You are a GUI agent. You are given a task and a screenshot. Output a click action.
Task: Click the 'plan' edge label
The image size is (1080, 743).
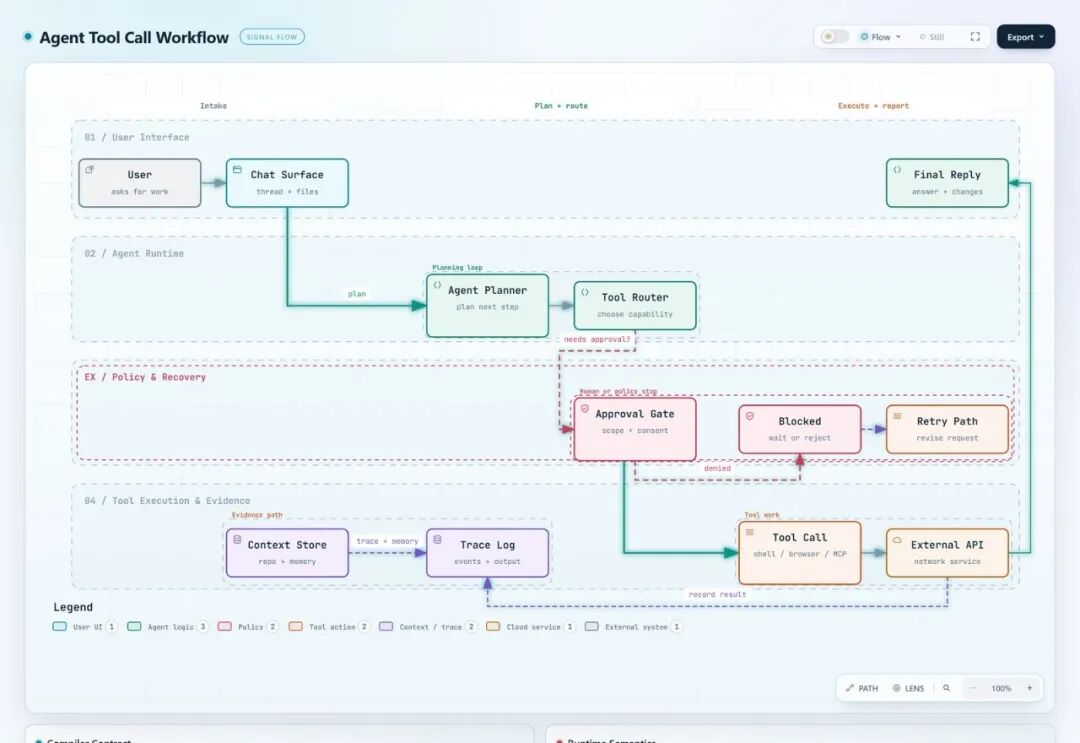pyautogui.click(x=357, y=294)
